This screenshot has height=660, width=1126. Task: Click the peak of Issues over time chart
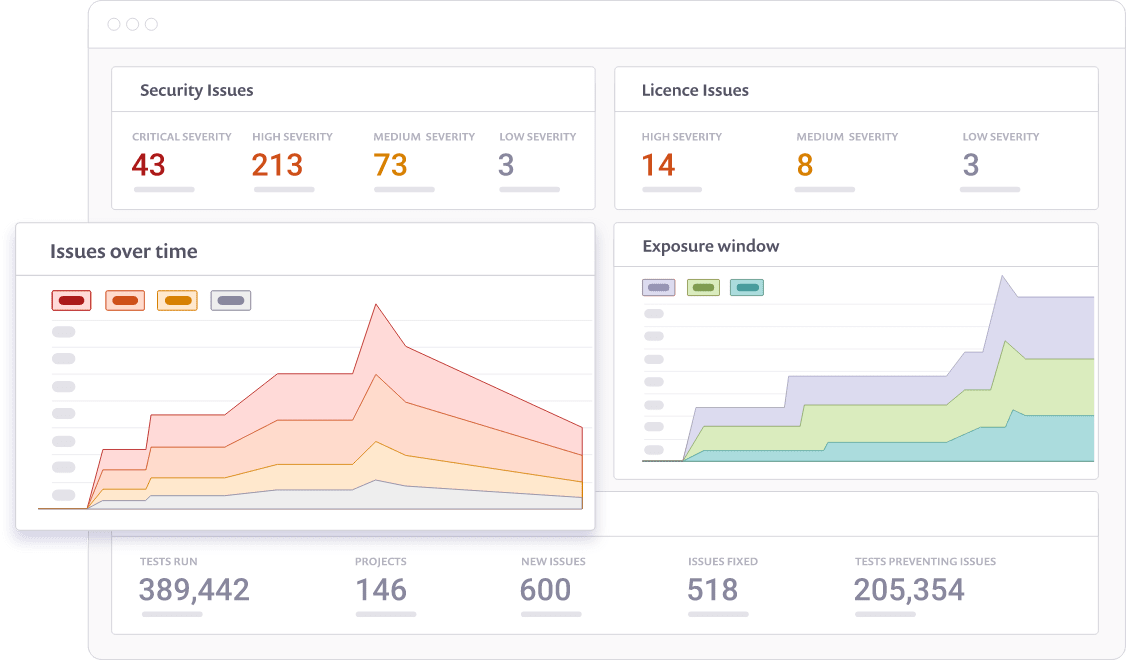click(376, 305)
